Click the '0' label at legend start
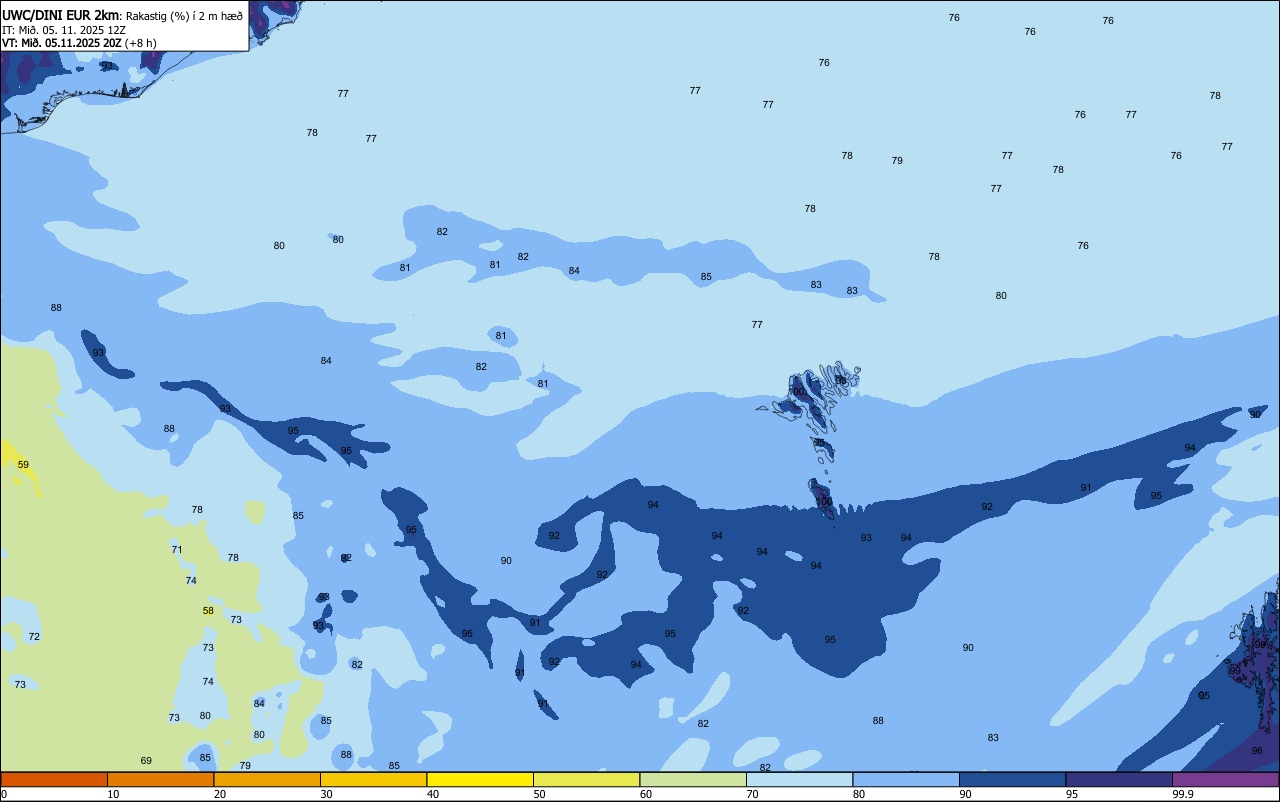Screen dimensions: 1280x802 [4, 794]
